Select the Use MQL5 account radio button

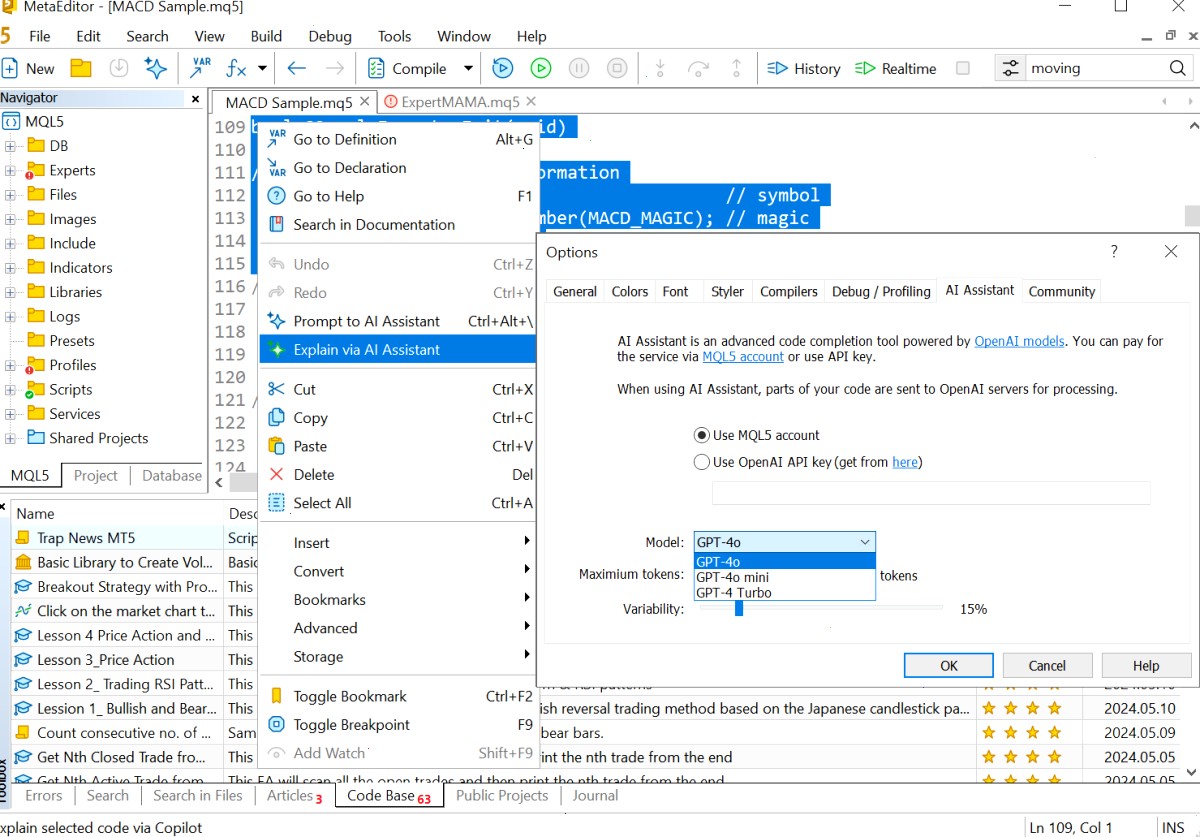[x=701, y=435]
